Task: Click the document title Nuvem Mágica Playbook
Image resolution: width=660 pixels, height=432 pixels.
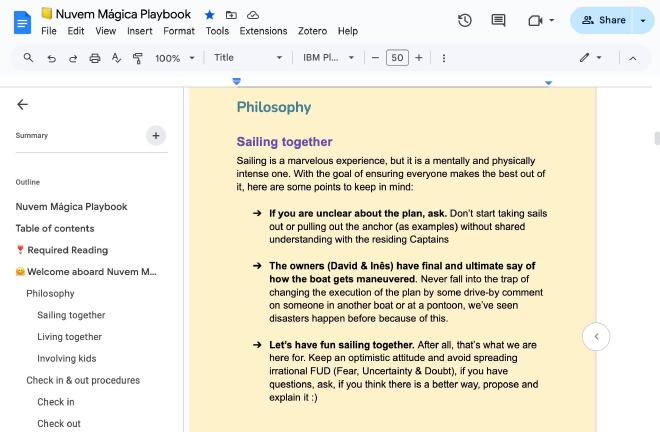Action: click(123, 14)
